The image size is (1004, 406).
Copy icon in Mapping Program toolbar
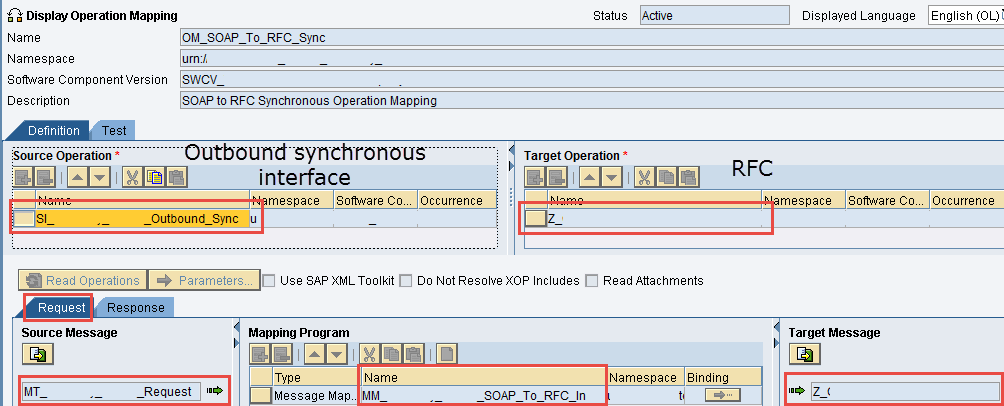pyautogui.click(x=391, y=353)
